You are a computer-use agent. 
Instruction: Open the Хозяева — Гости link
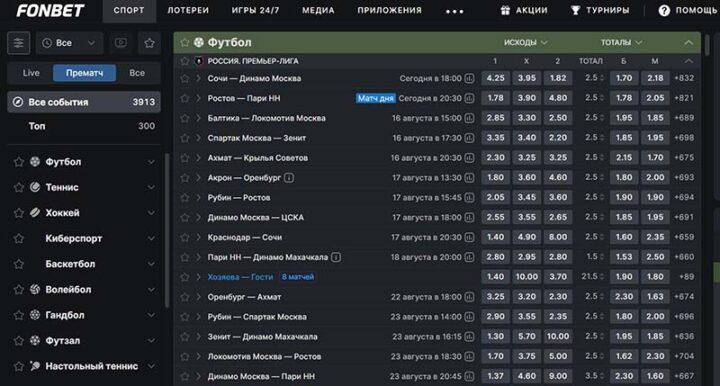(x=240, y=277)
